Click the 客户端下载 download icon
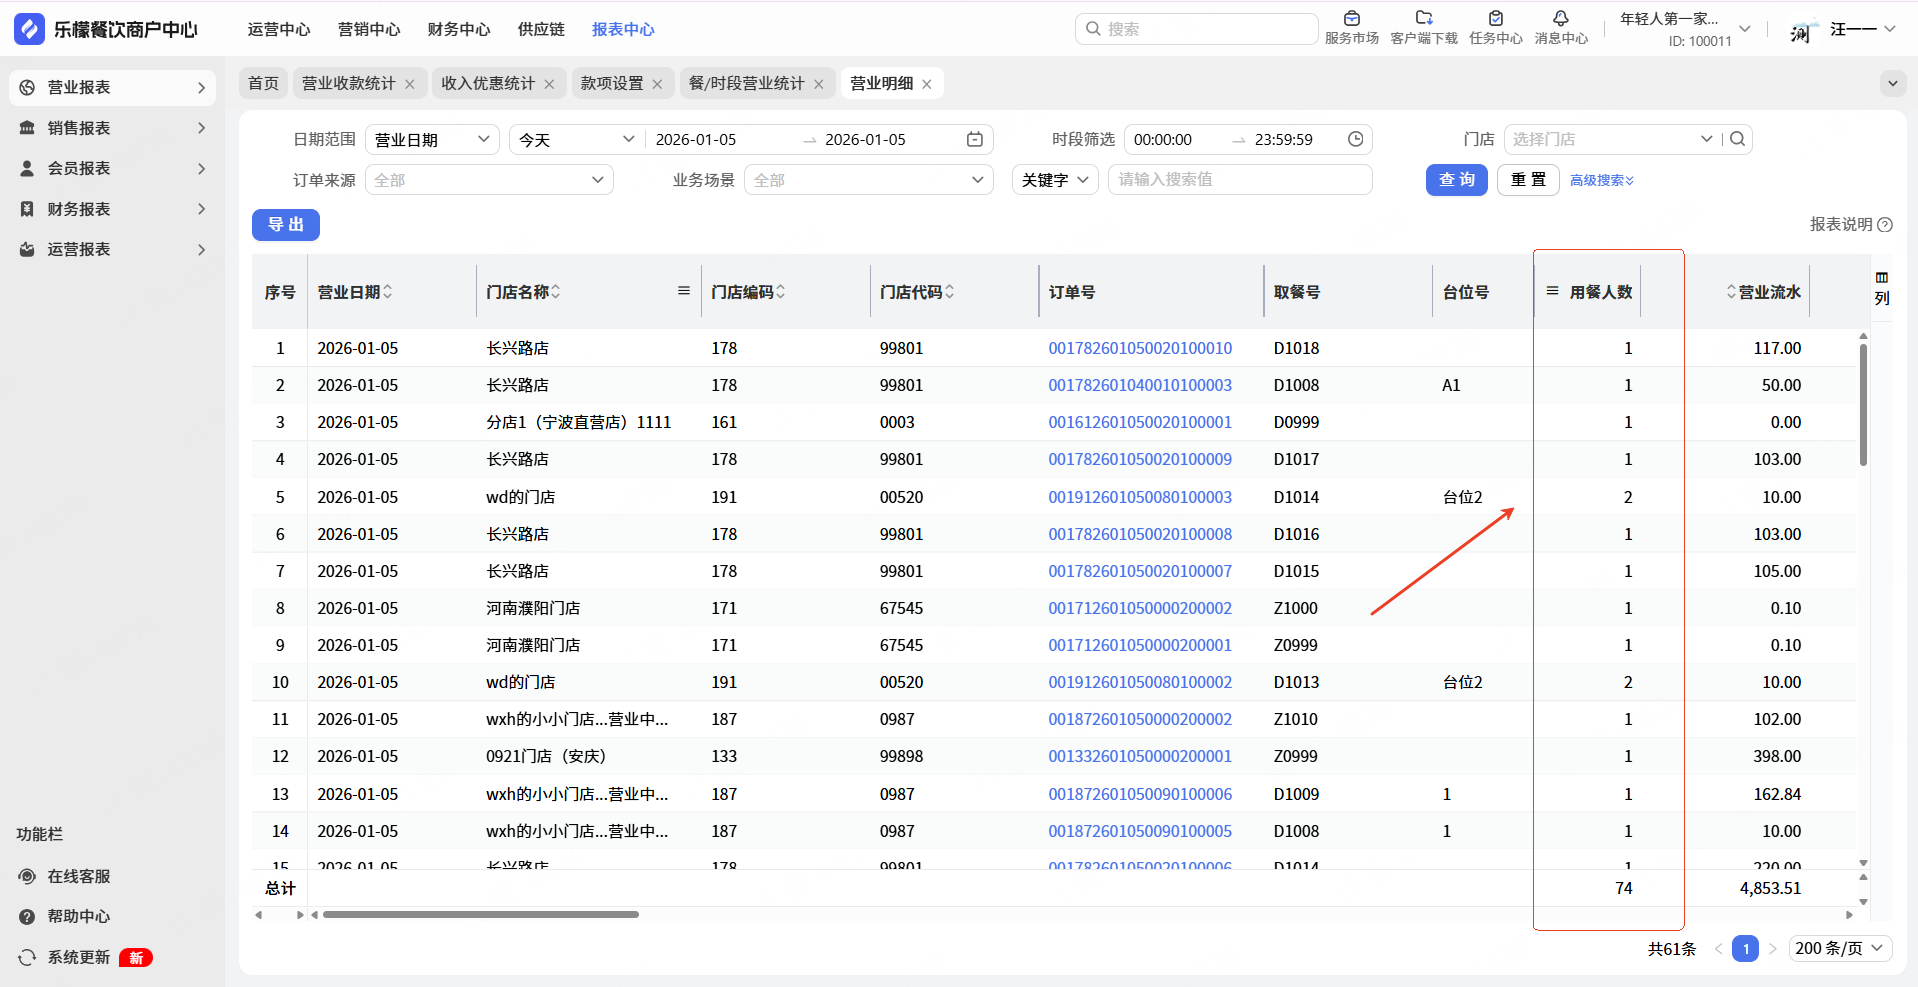Viewport: 1918px width, 987px height. (x=1423, y=19)
